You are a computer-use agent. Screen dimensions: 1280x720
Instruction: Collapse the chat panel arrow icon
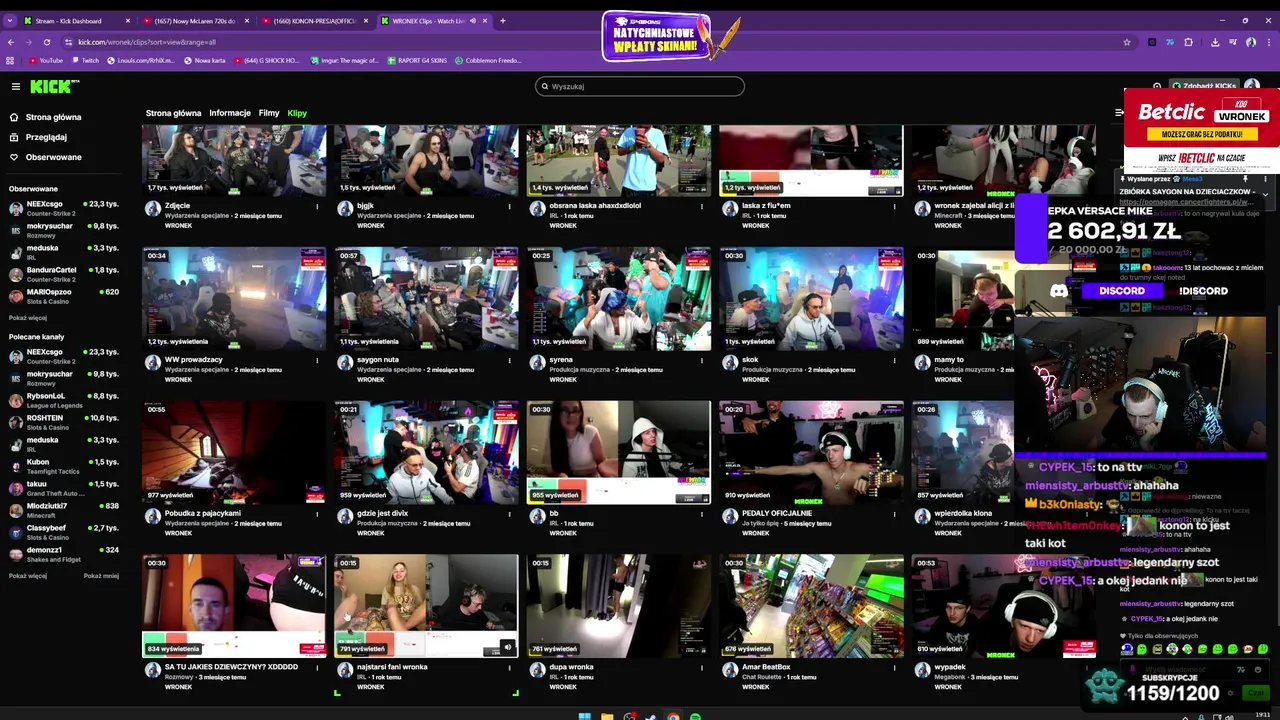pyautogui.click(x=1119, y=113)
